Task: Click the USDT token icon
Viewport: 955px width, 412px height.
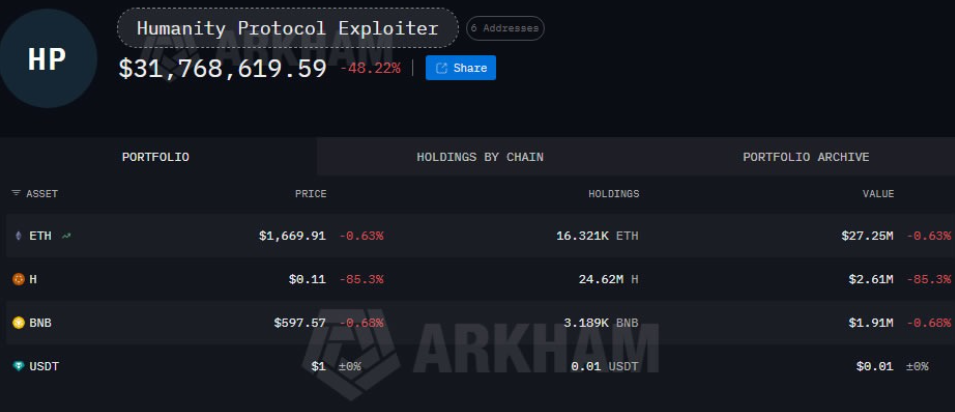Action: click(18, 366)
